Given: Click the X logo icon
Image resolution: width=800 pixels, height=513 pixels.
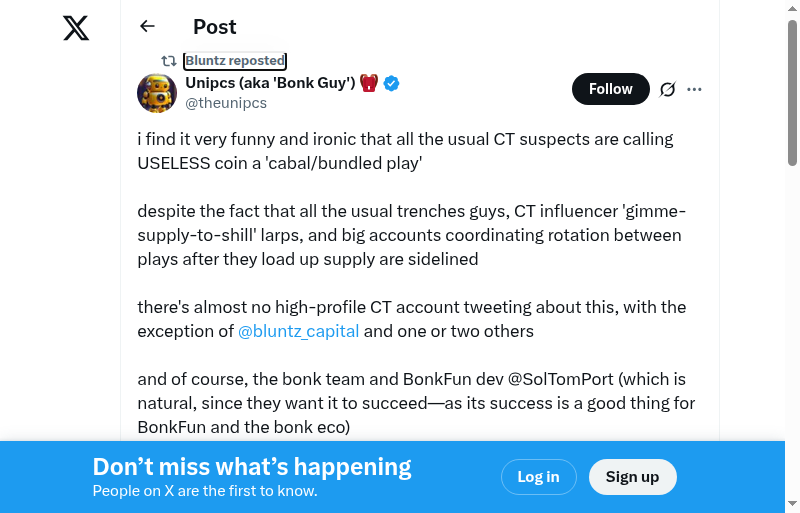Looking at the screenshot, I should (x=76, y=27).
